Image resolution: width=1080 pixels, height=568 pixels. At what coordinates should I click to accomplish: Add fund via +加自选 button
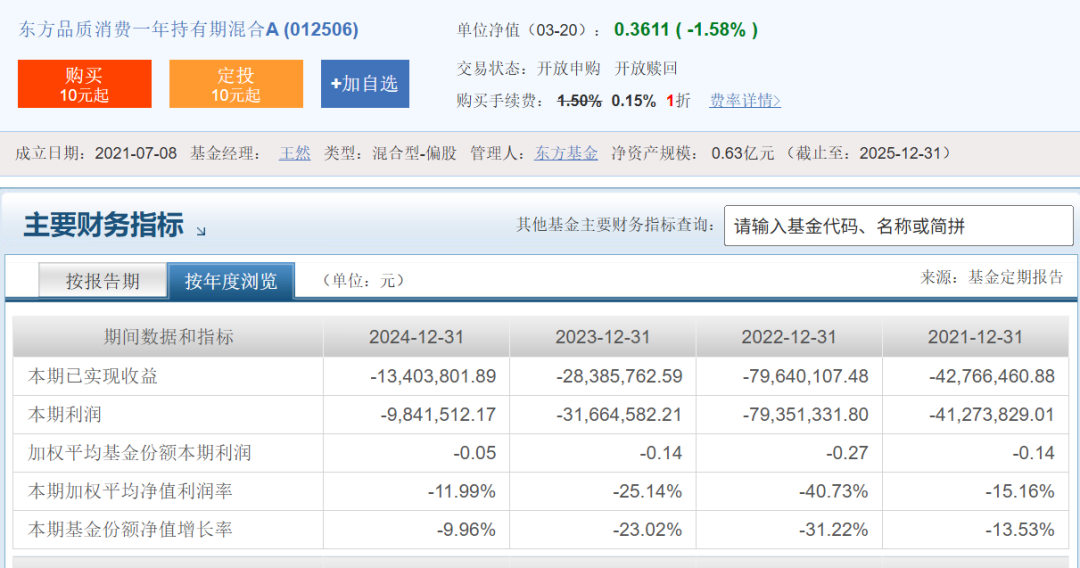click(x=365, y=84)
